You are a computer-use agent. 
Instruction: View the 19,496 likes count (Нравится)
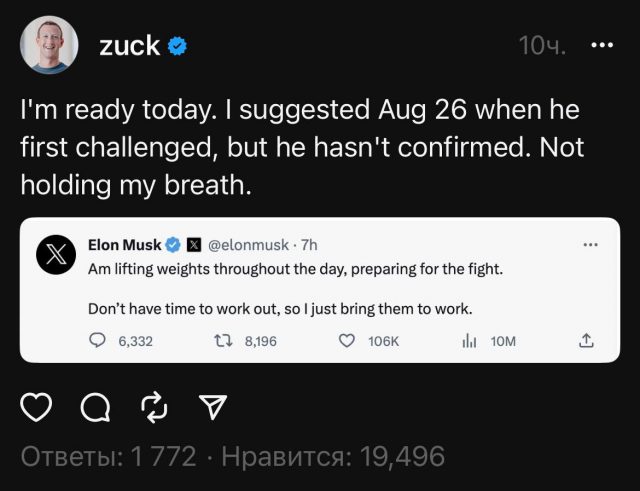[332, 457]
